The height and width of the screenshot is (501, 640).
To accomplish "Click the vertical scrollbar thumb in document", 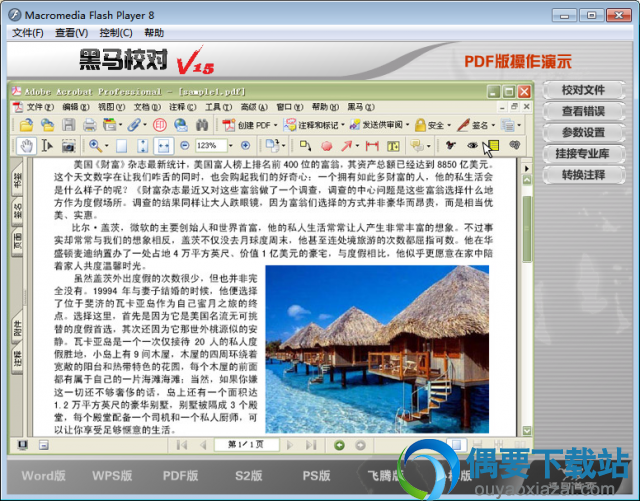I will 527,229.
